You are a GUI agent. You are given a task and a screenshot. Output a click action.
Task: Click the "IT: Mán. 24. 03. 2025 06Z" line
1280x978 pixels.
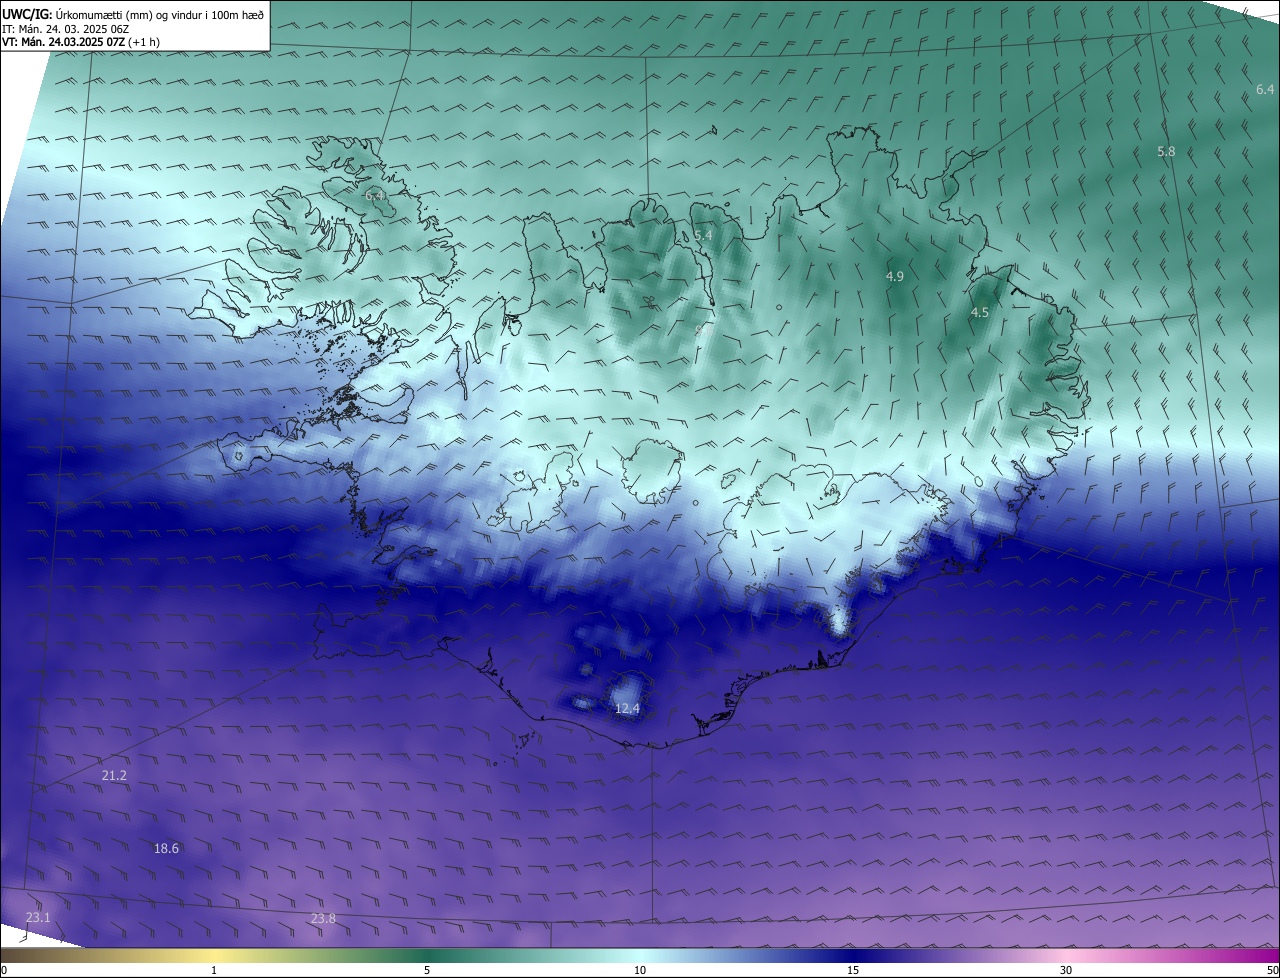pos(67,29)
